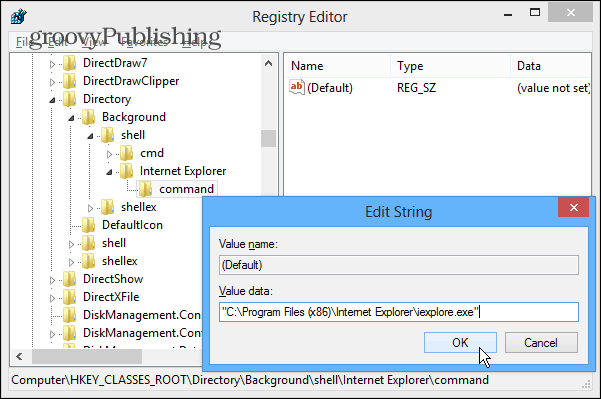The width and height of the screenshot is (601, 399).
Task: Click the Value name field showing (Default)
Action: click(399, 265)
